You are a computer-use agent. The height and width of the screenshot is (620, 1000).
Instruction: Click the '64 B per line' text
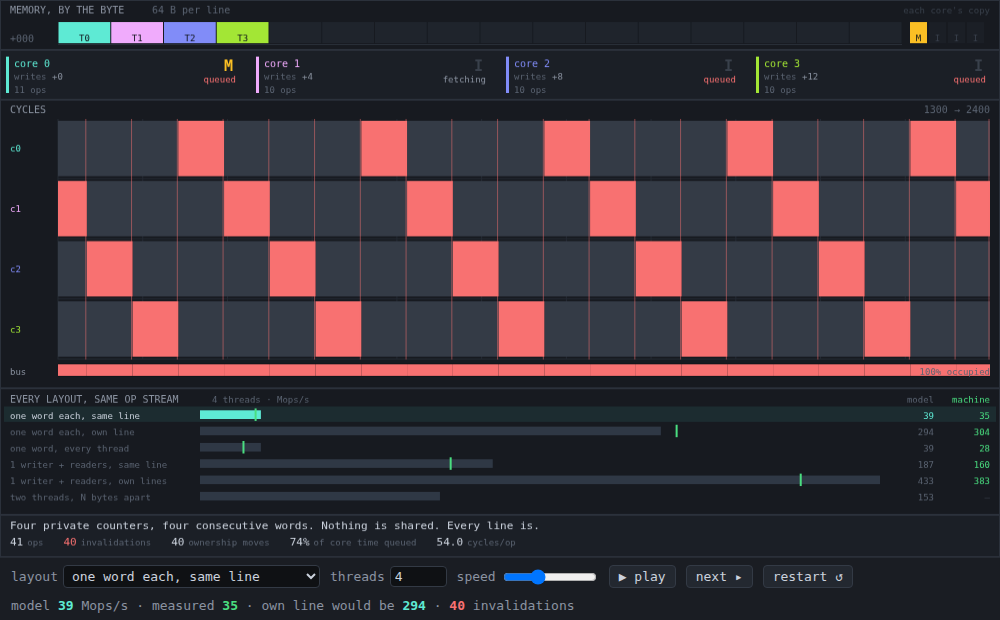tap(191, 10)
